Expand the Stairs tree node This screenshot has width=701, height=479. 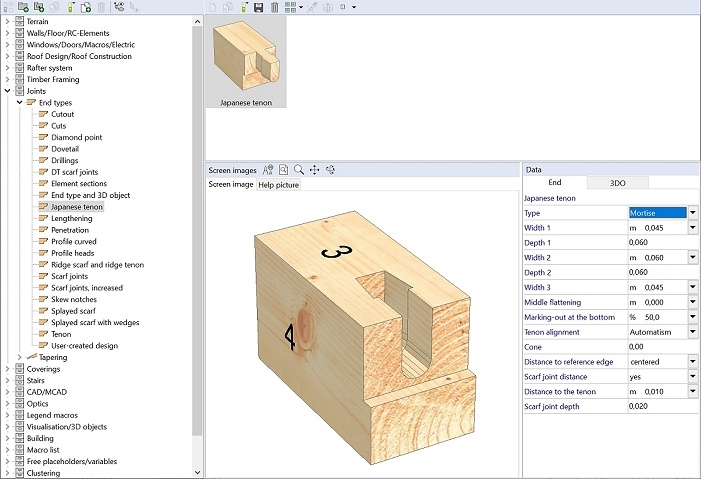click(x=7, y=380)
